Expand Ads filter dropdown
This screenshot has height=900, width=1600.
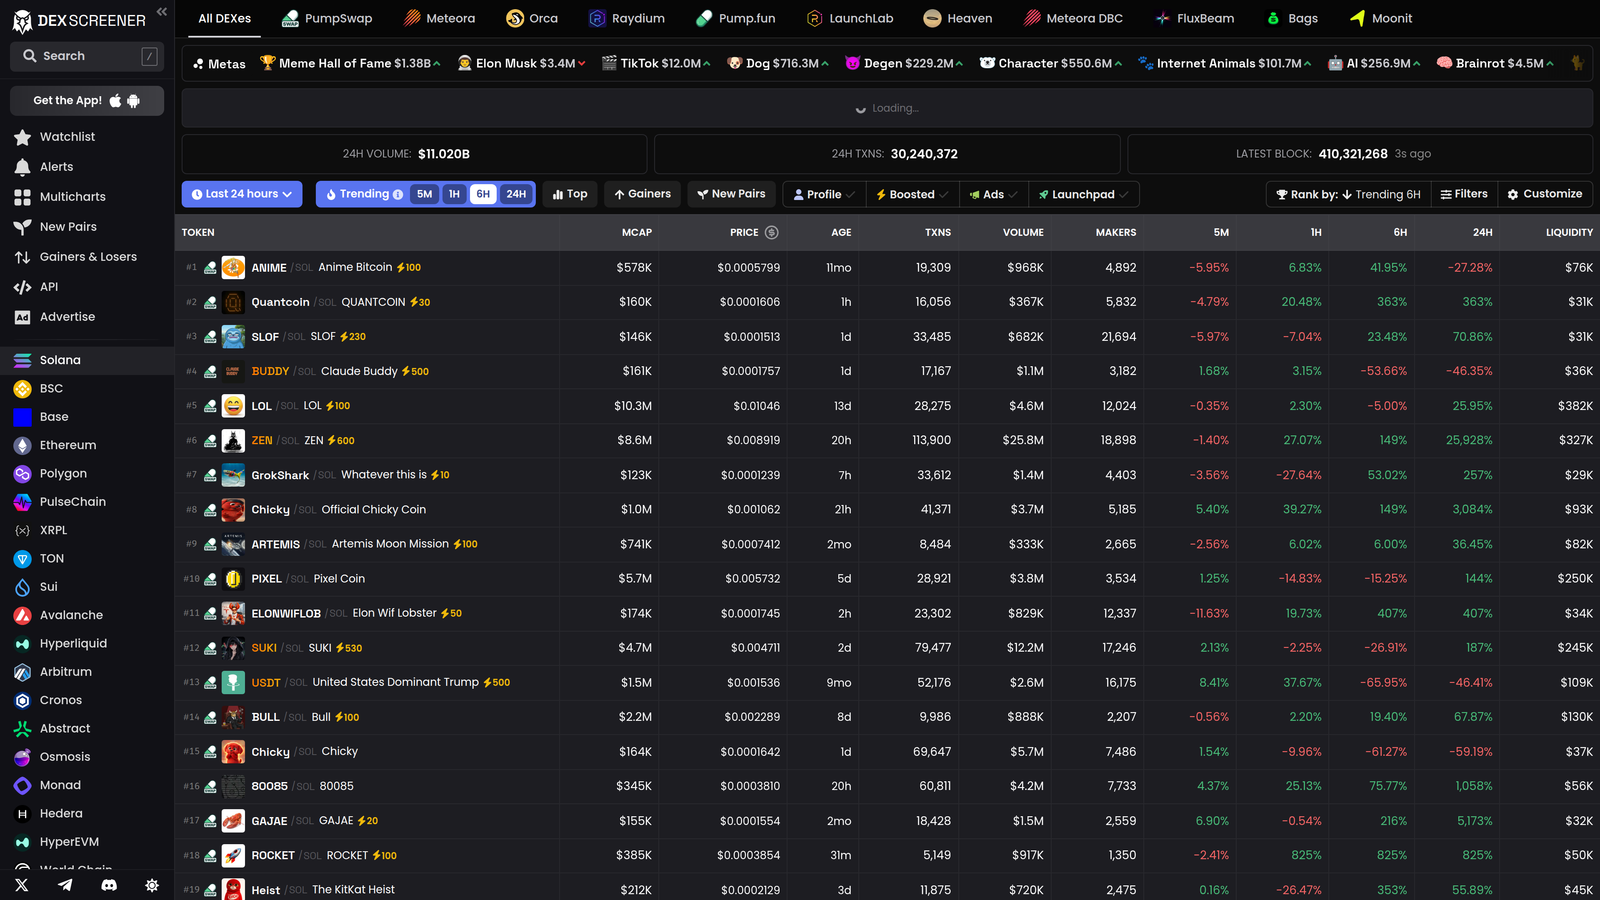[992, 194]
